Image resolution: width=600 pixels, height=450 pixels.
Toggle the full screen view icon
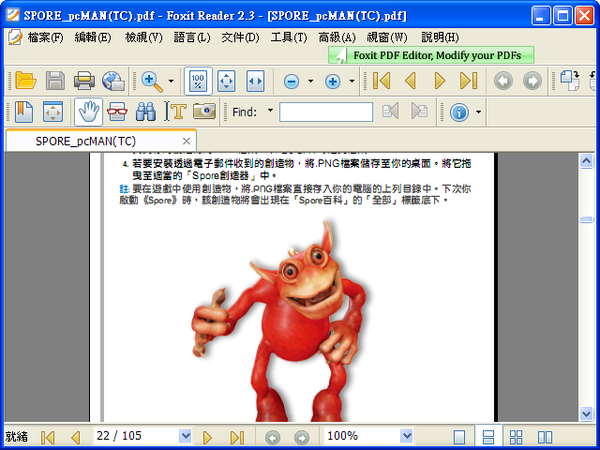[x=53, y=112]
